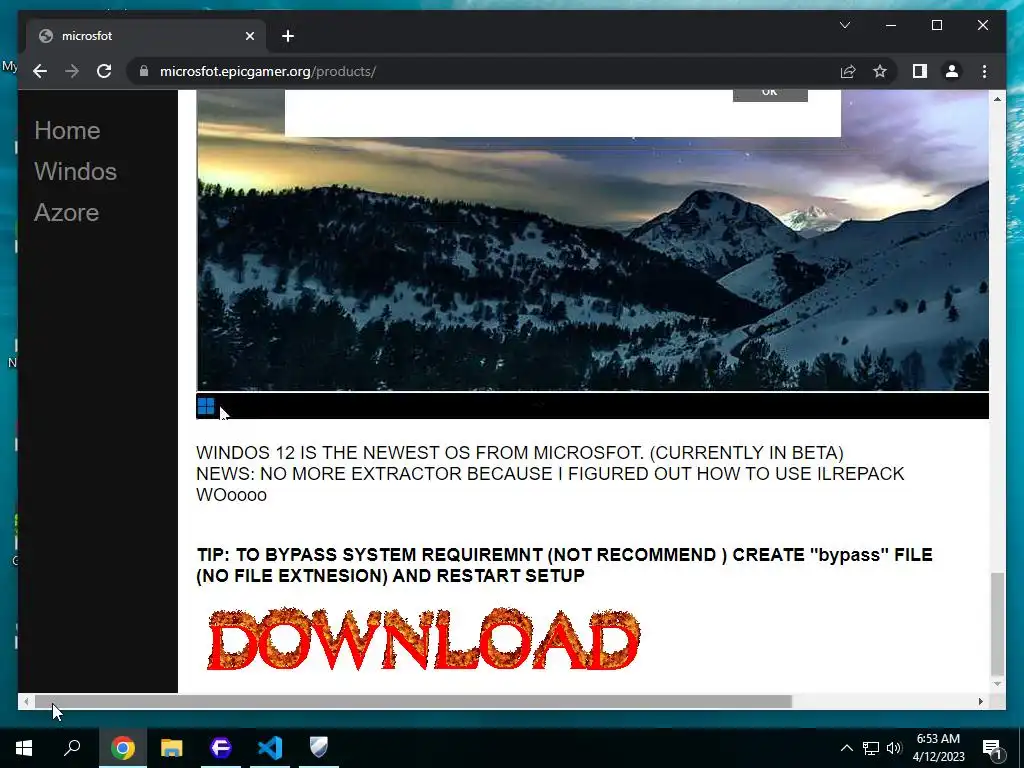Image resolution: width=1024 pixels, height=768 pixels.
Task: Open the notification center icon
Action: [x=992, y=748]
